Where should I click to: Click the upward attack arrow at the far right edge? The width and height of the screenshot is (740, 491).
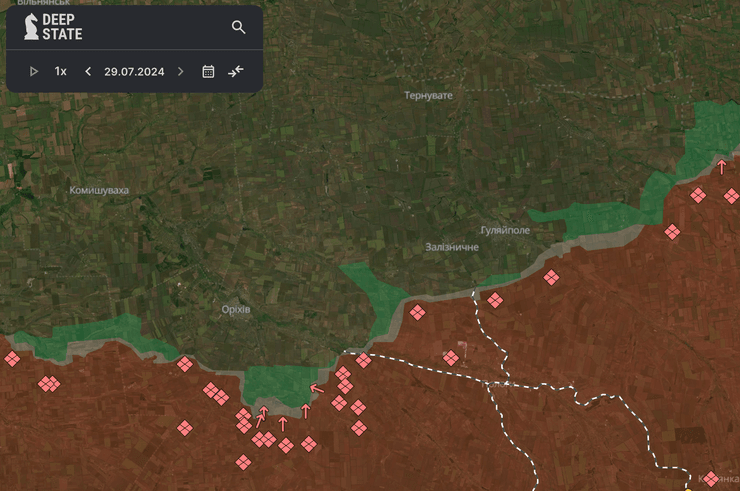pos(722,167)
